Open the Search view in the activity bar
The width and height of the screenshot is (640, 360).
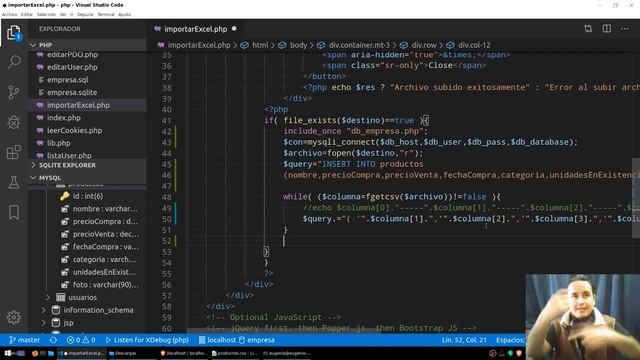[x=14, y=62]
